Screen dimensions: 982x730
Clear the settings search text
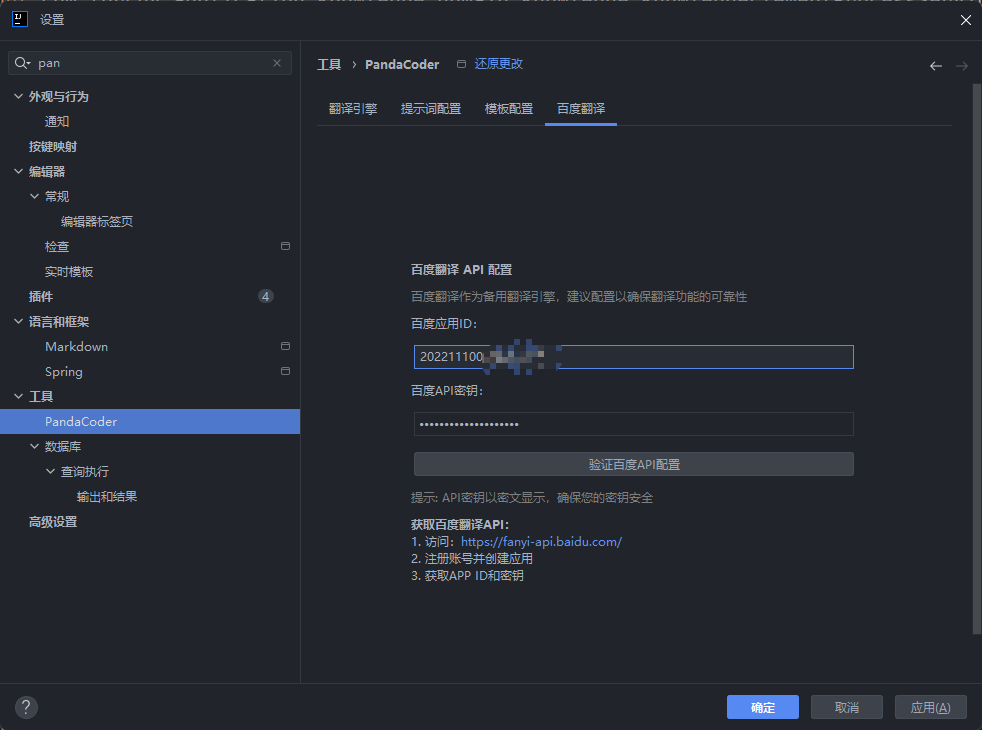277,63
